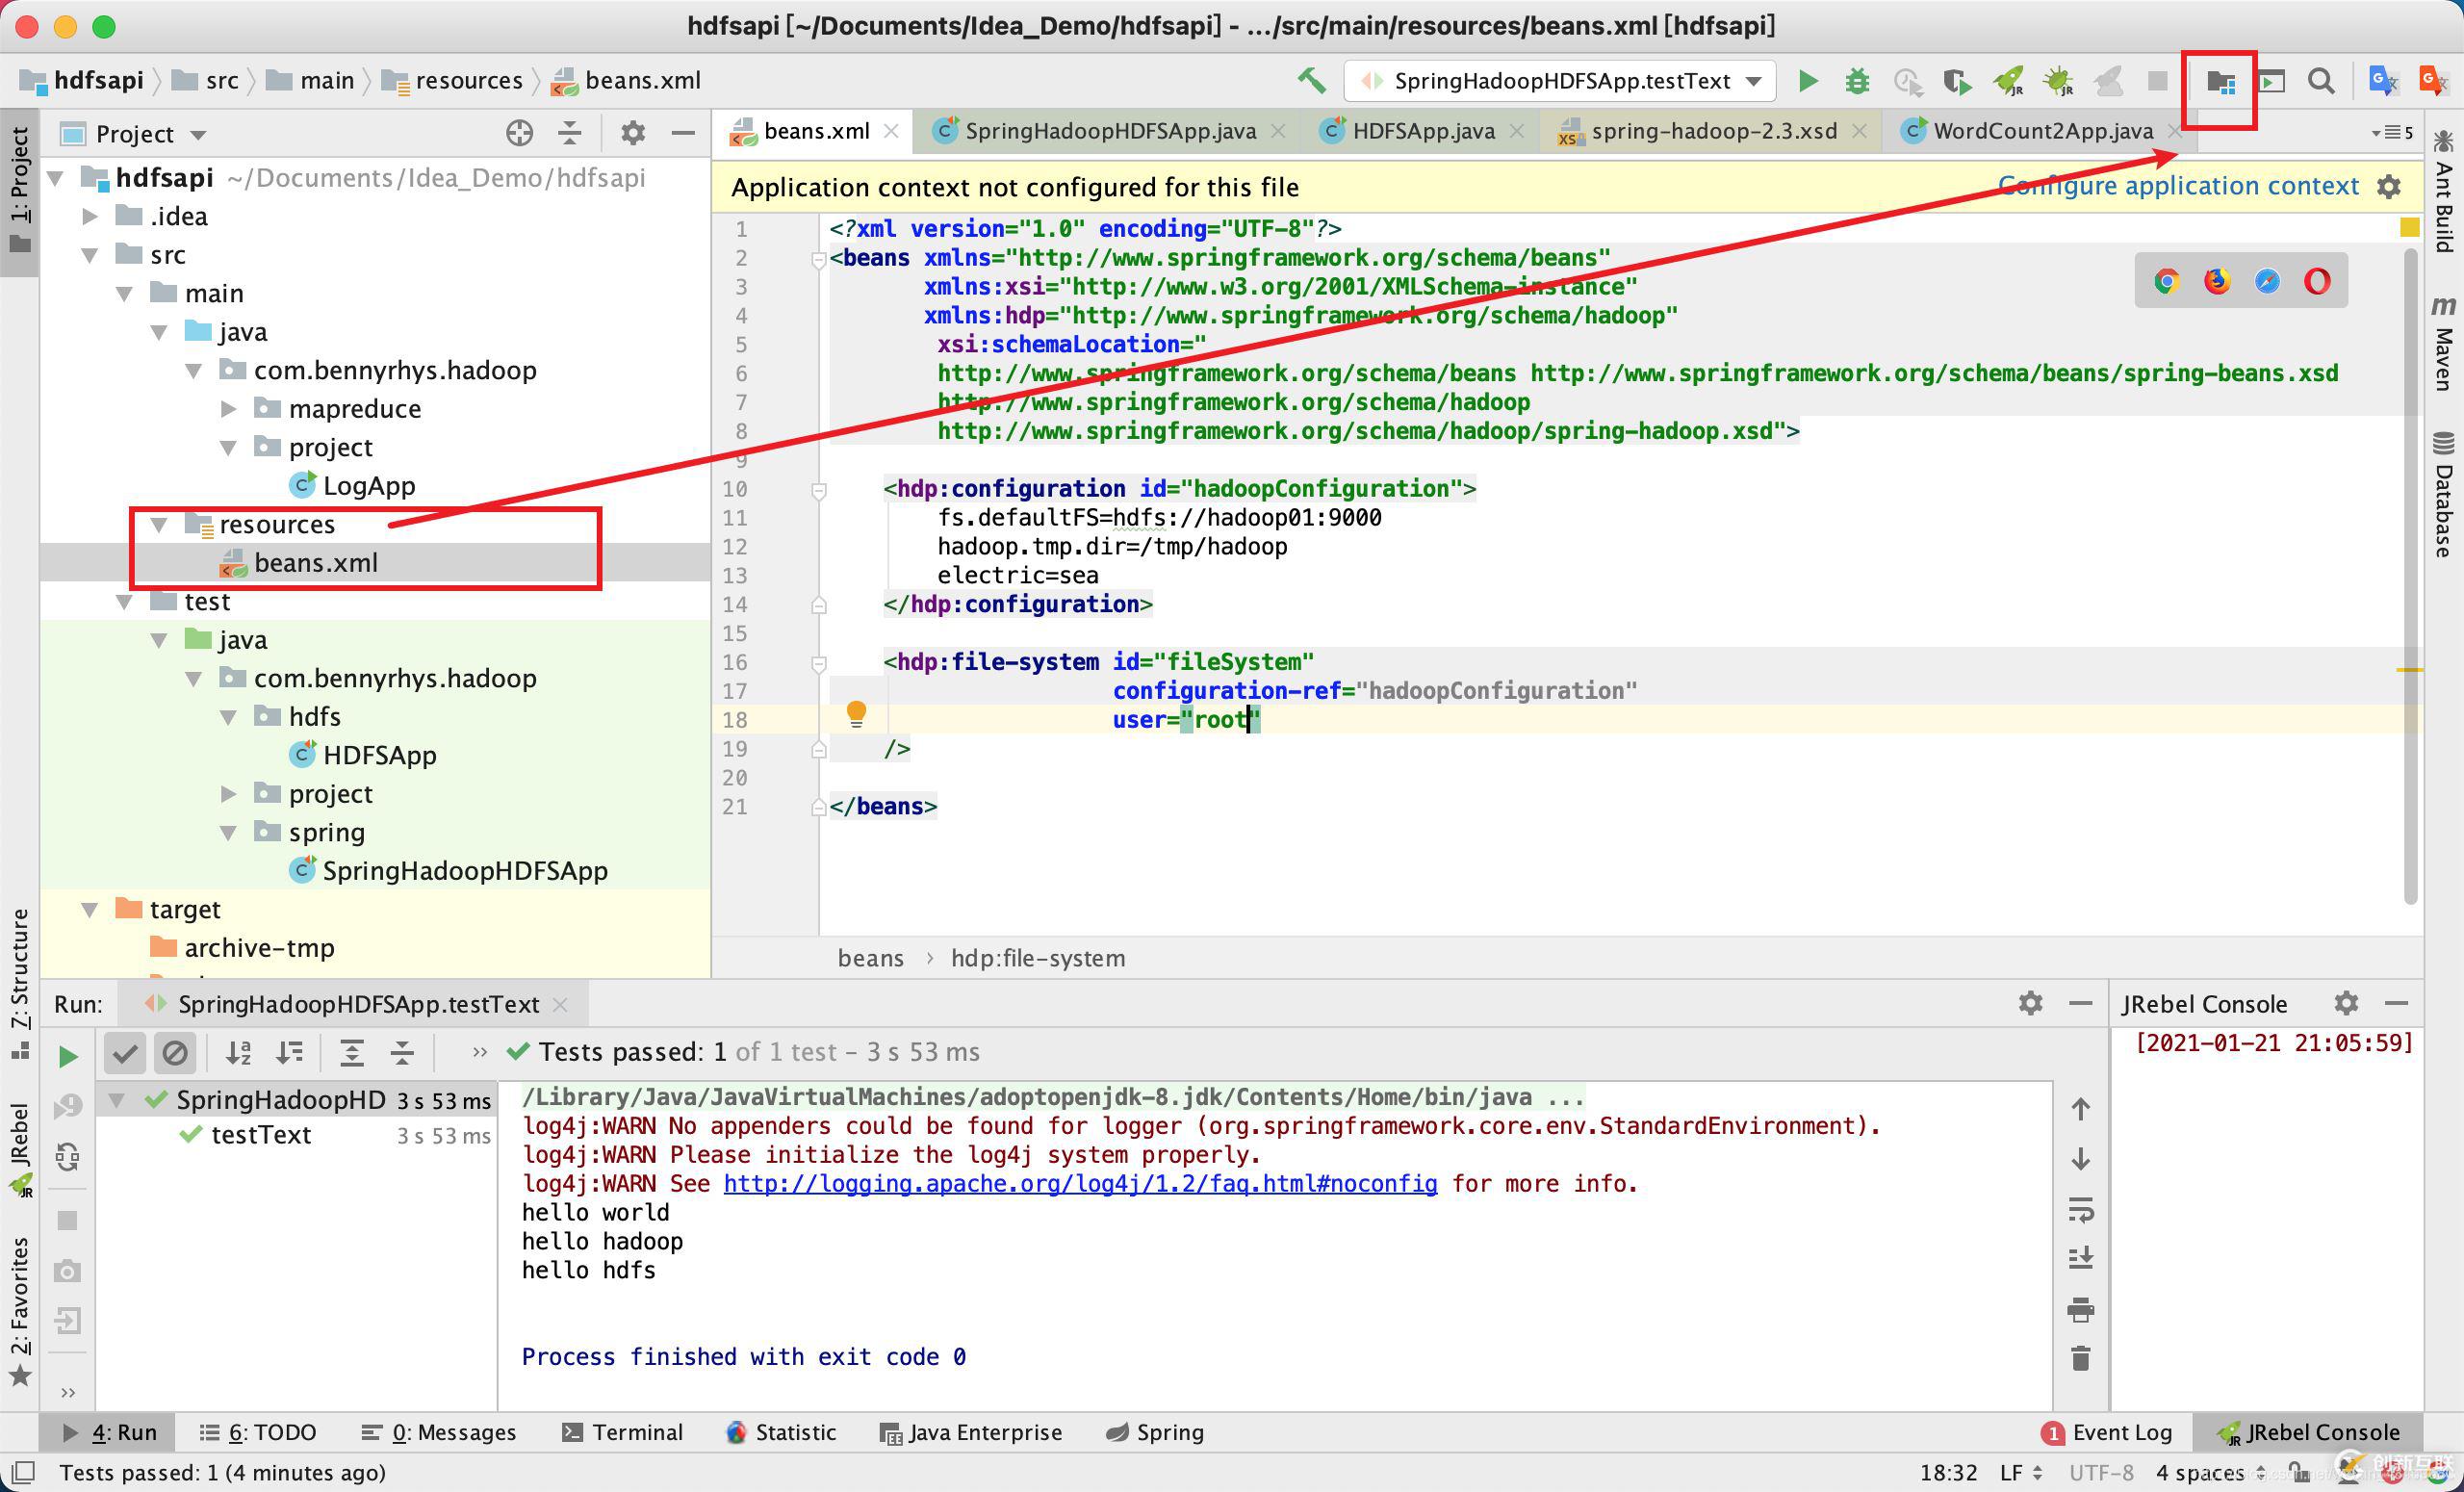This screenshot has height=1492, width=2464.
Task: Click the Search everywhere icon
Action: 2323,83
